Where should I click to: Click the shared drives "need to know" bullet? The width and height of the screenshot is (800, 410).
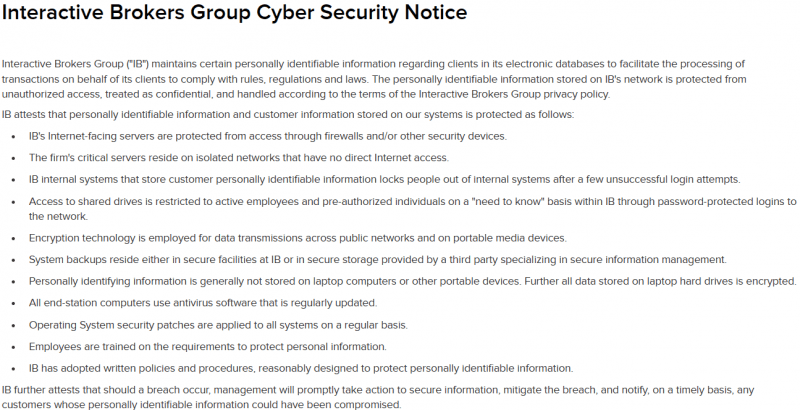coord(412,209)
